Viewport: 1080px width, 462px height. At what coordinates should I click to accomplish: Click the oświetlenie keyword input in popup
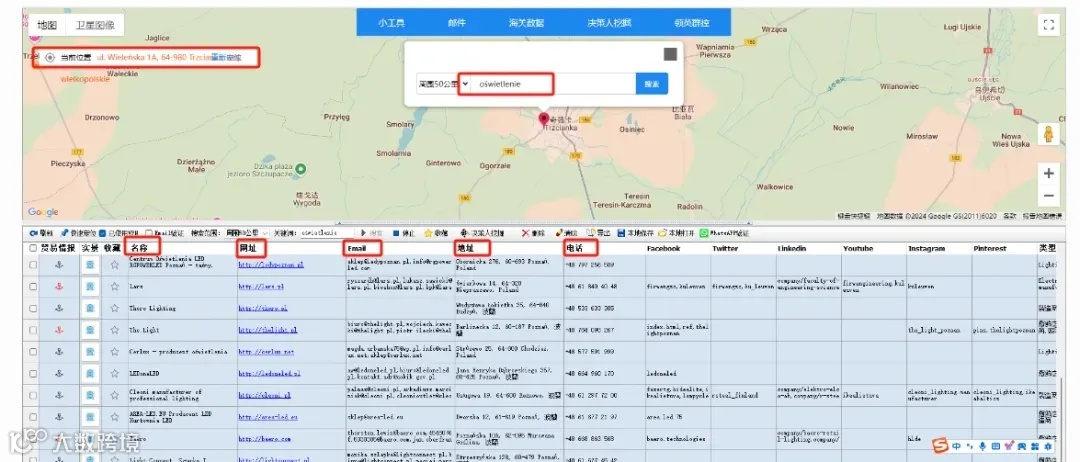click(553, 83)
